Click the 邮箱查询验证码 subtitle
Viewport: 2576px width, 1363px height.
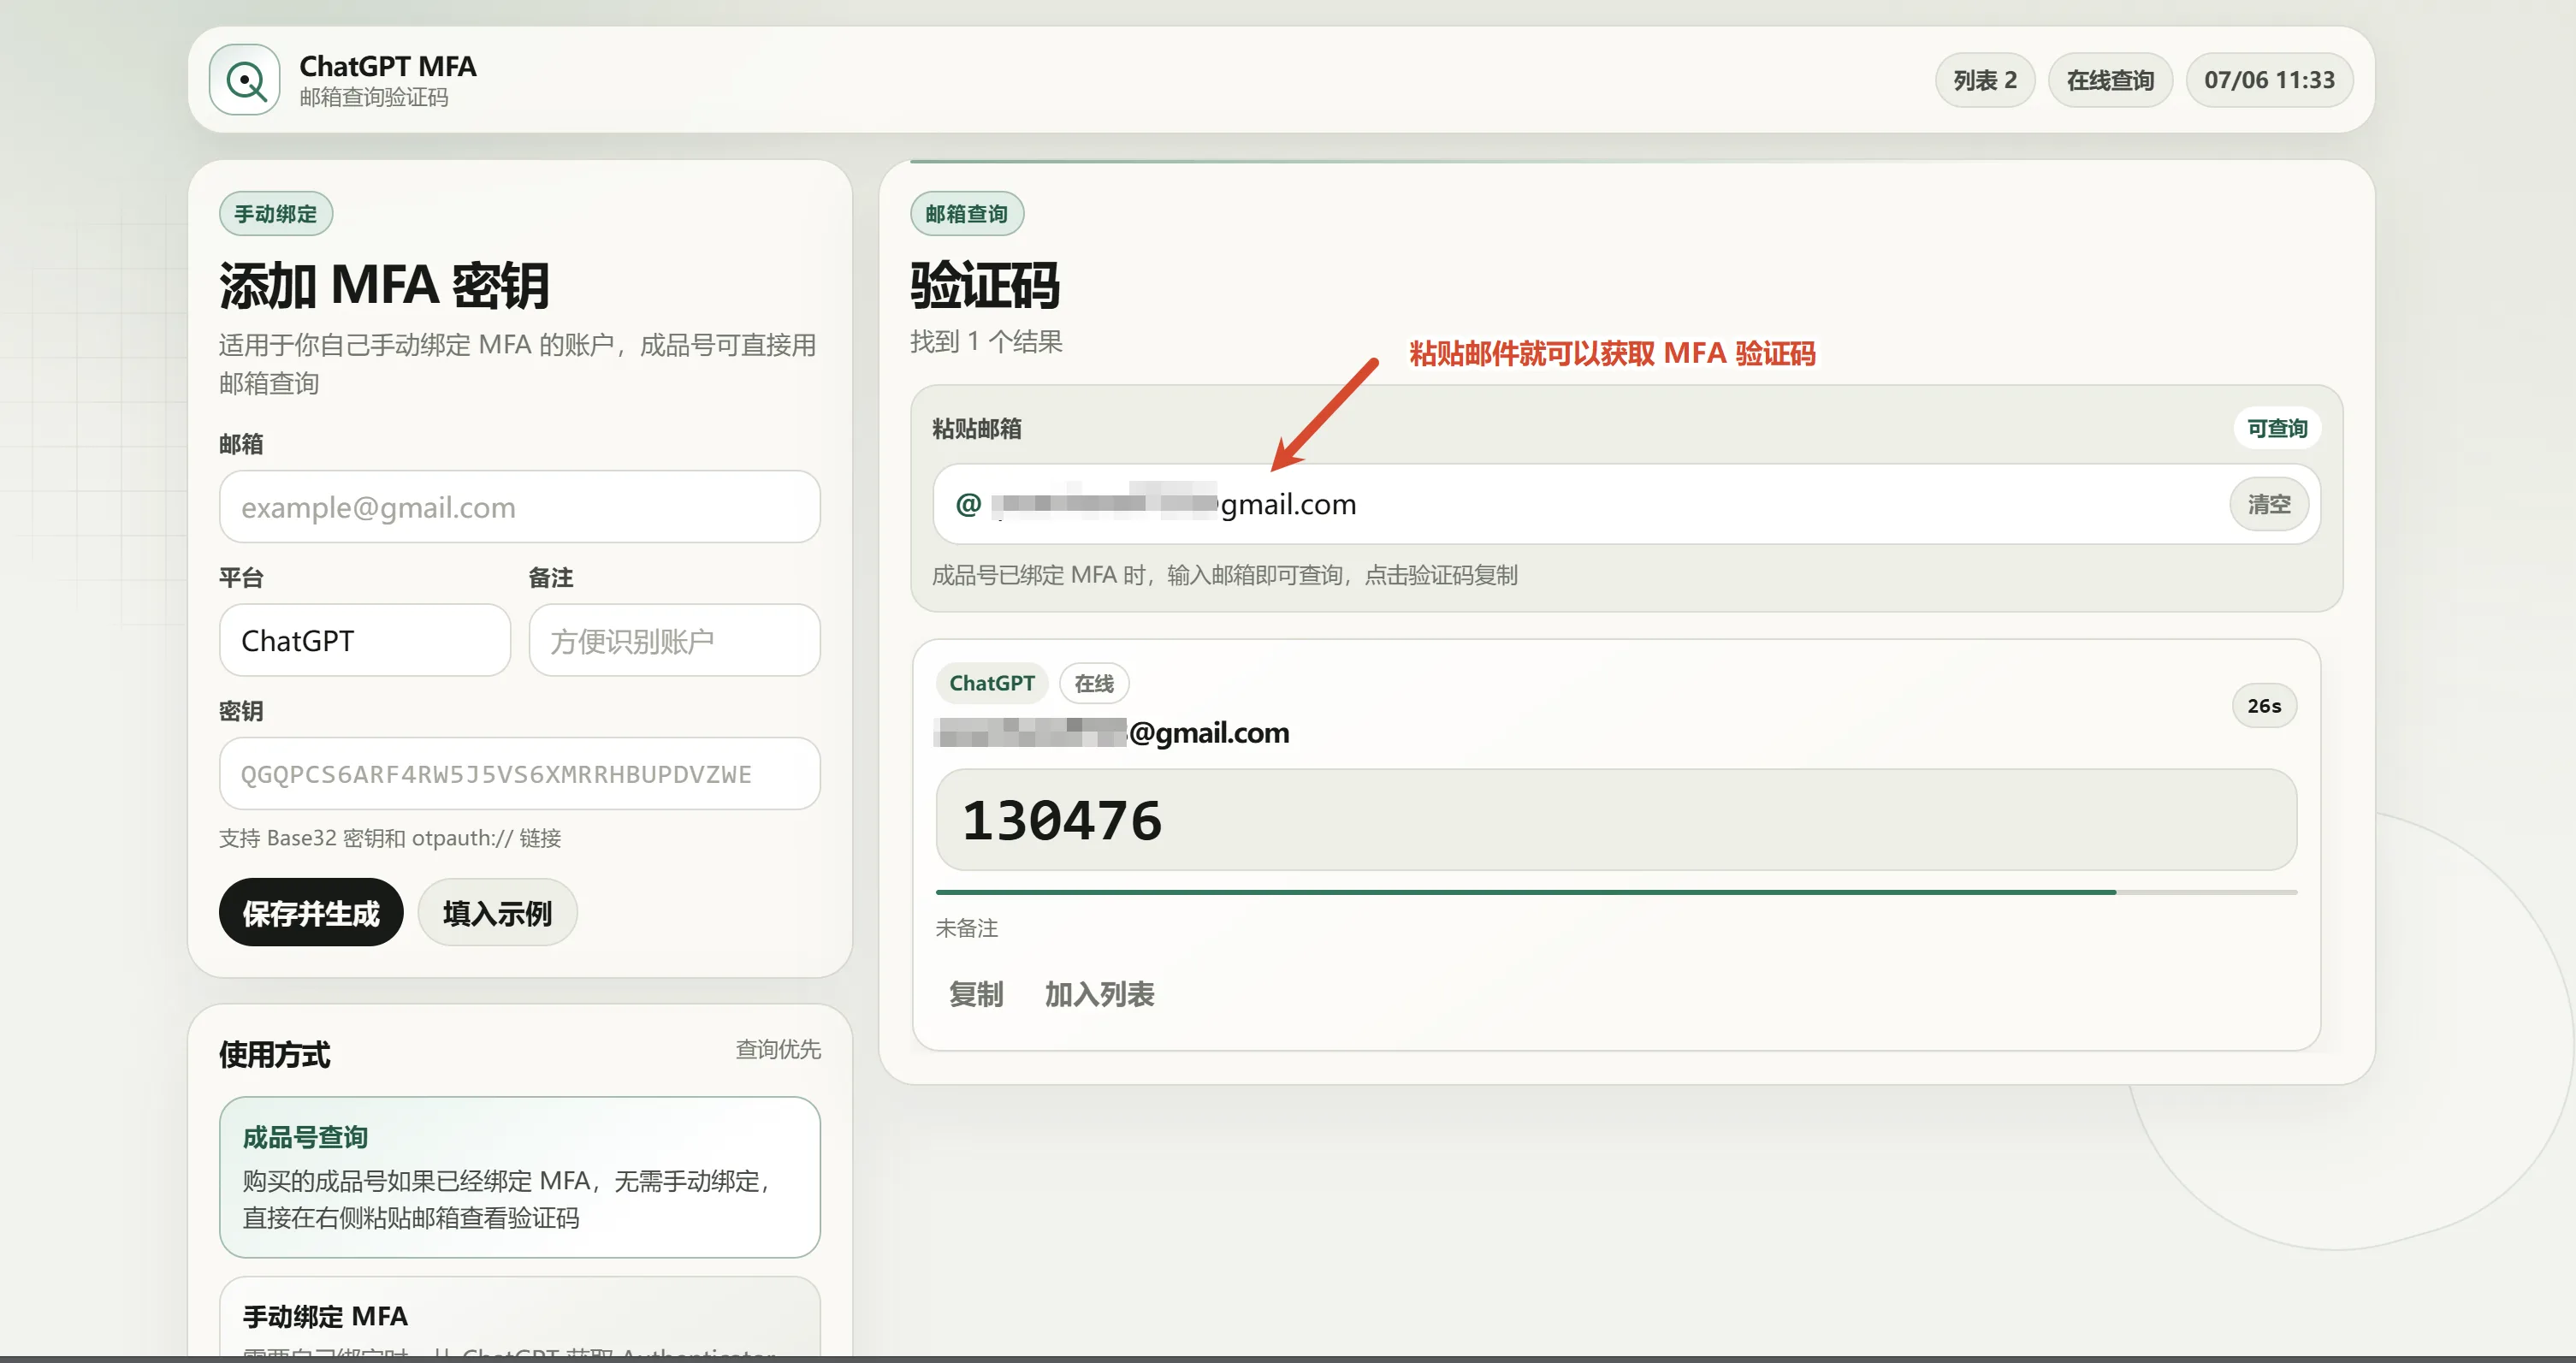[374, 97]
